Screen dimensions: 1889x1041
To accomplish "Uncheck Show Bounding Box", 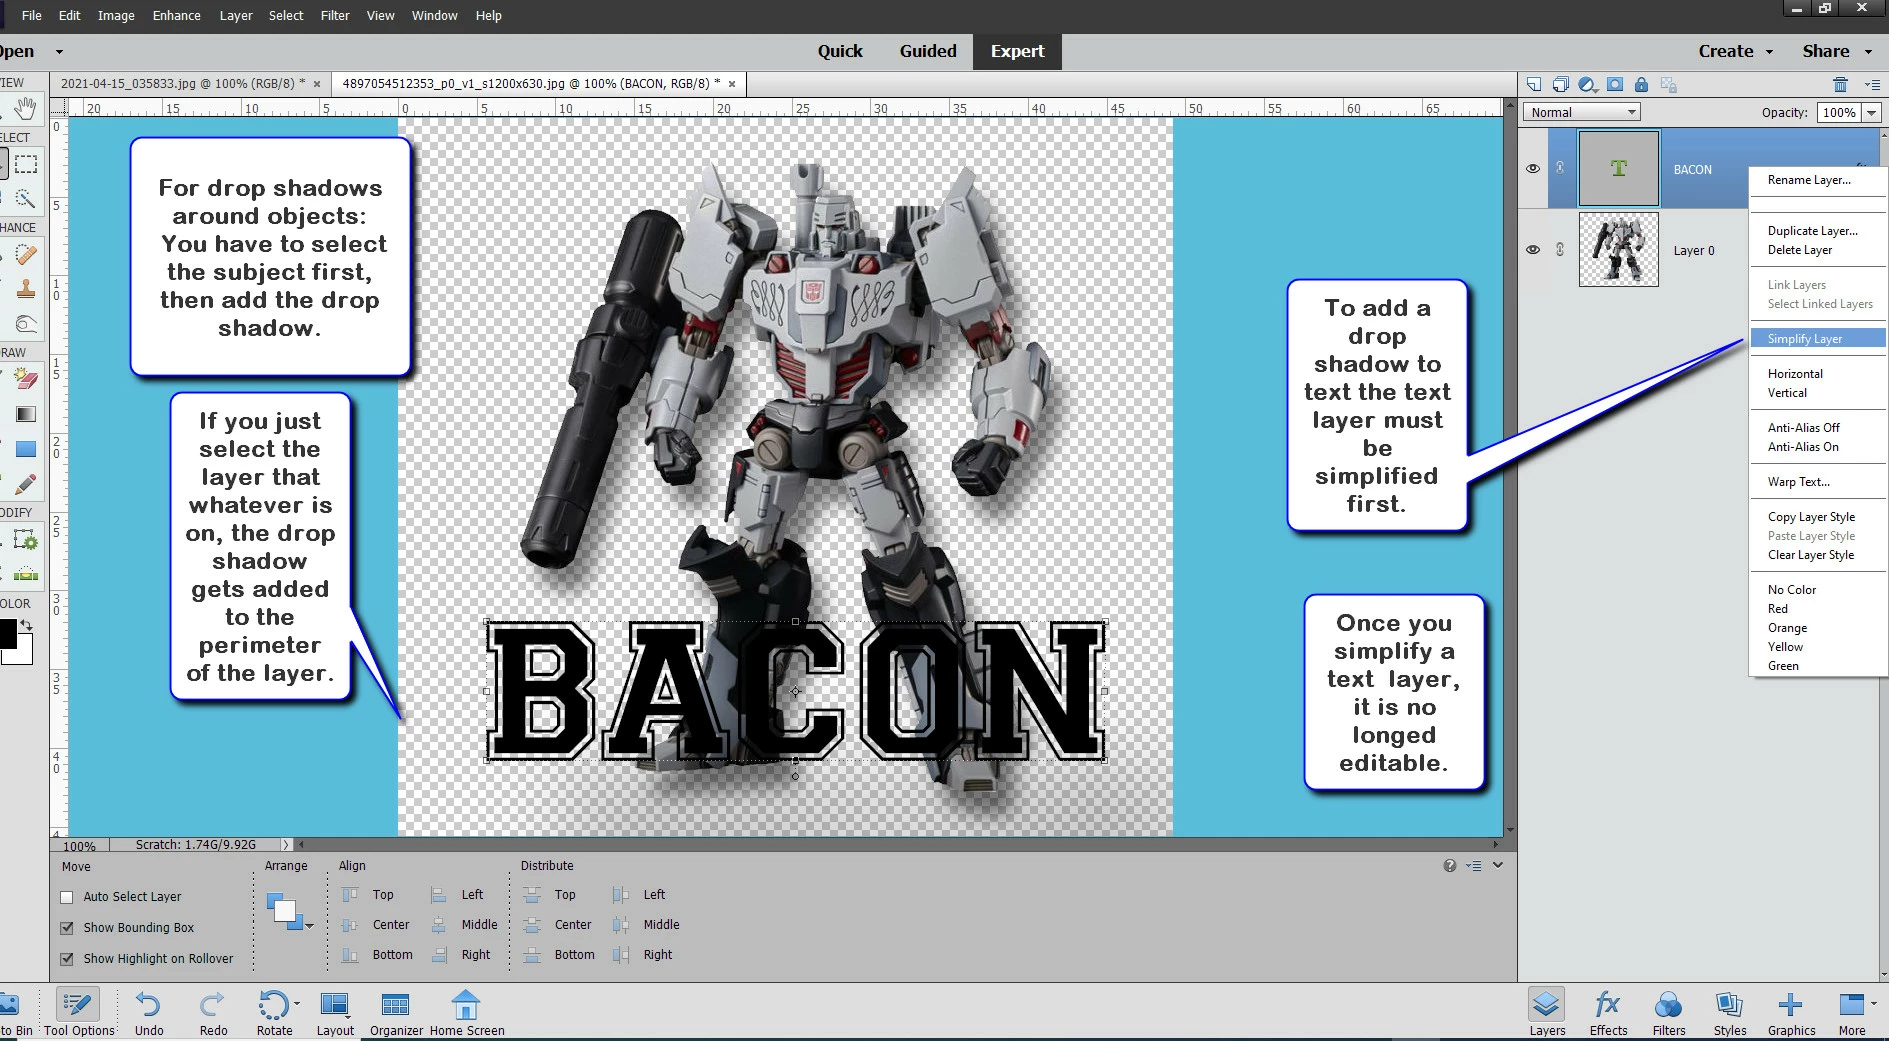I will coord(67,928).
